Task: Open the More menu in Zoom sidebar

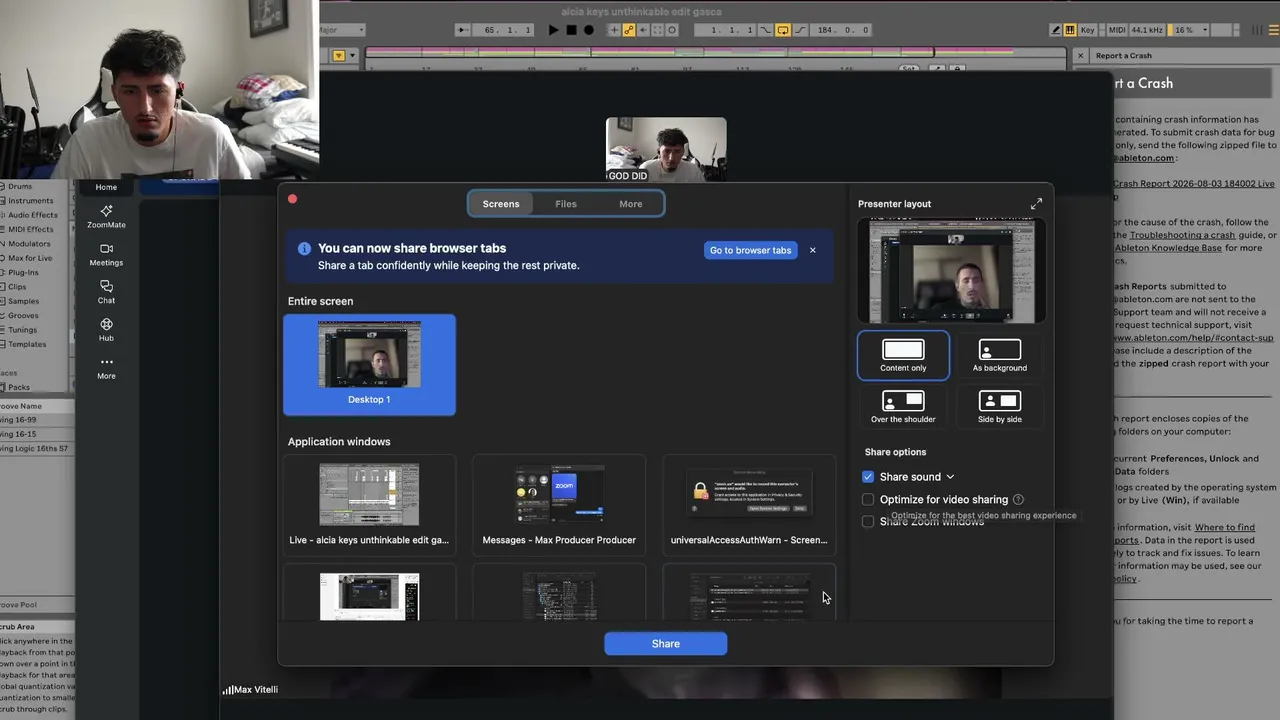Action: 106,368
